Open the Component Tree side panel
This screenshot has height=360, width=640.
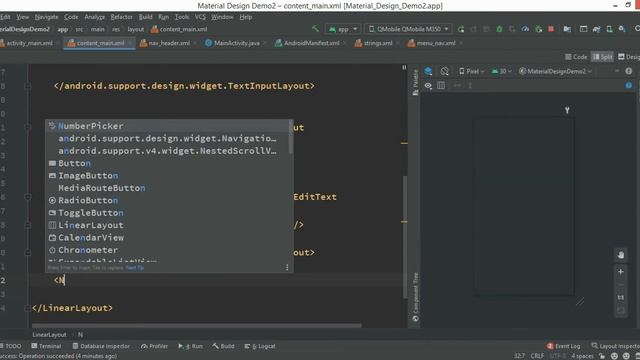[x=415, y=297]
